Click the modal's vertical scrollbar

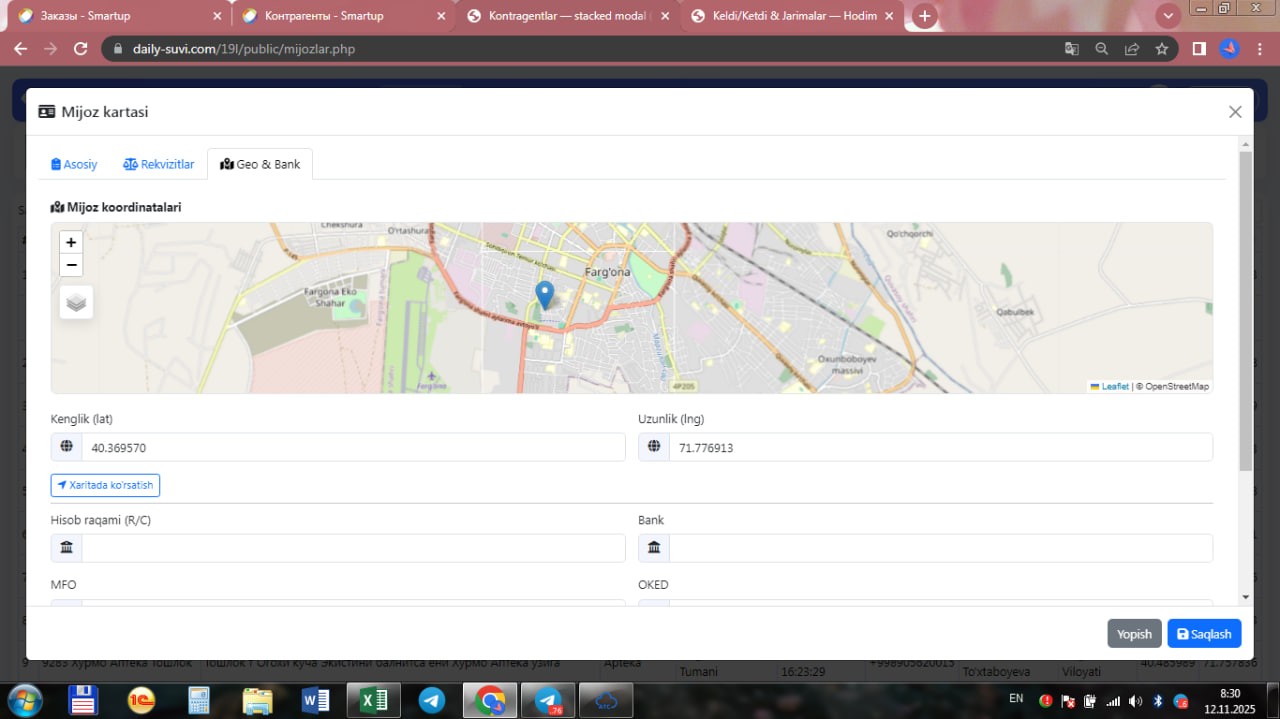click(1245, 310)
